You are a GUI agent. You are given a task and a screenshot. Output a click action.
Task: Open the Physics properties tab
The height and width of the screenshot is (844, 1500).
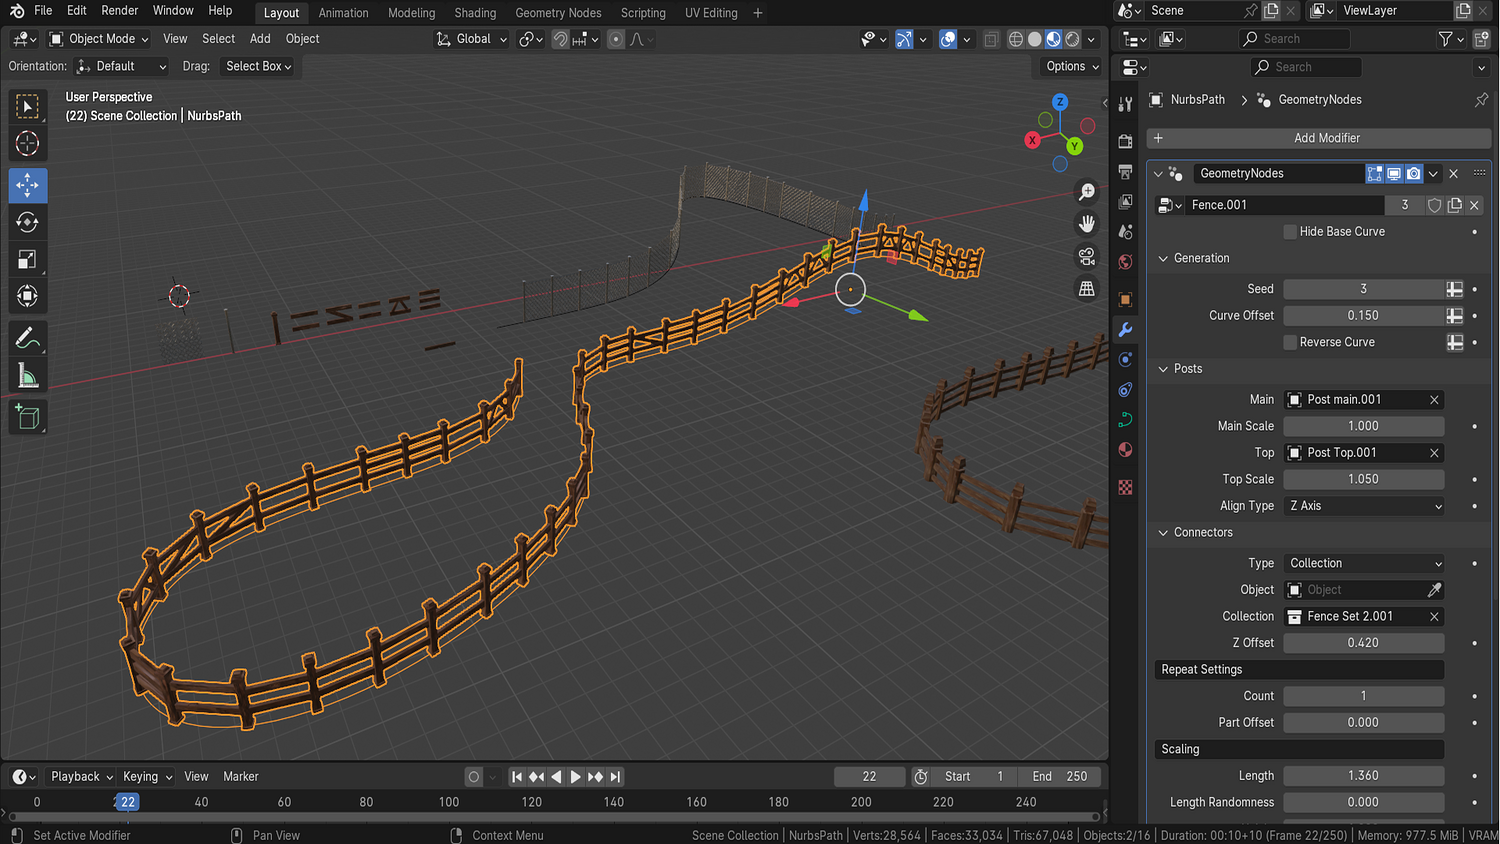[x=1126, y=360]
